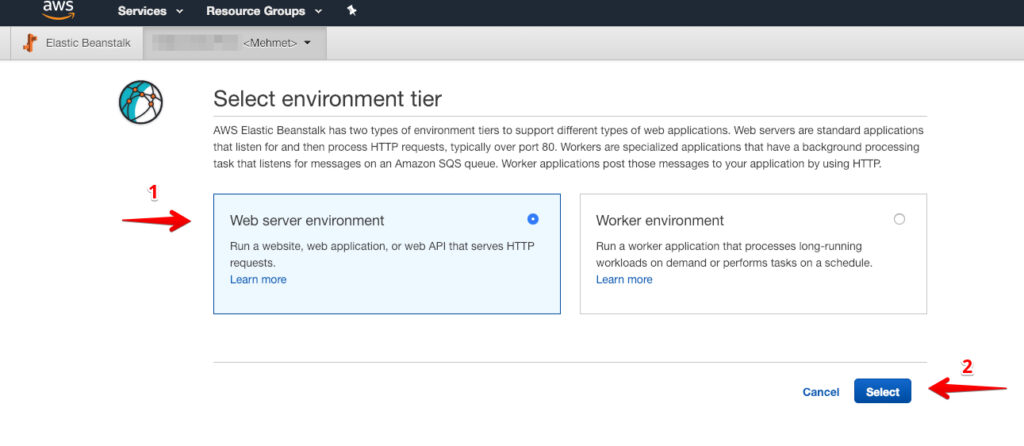Go to Elastic Beanstalk home tab
1024x446 pixels.
click(76, 43)
